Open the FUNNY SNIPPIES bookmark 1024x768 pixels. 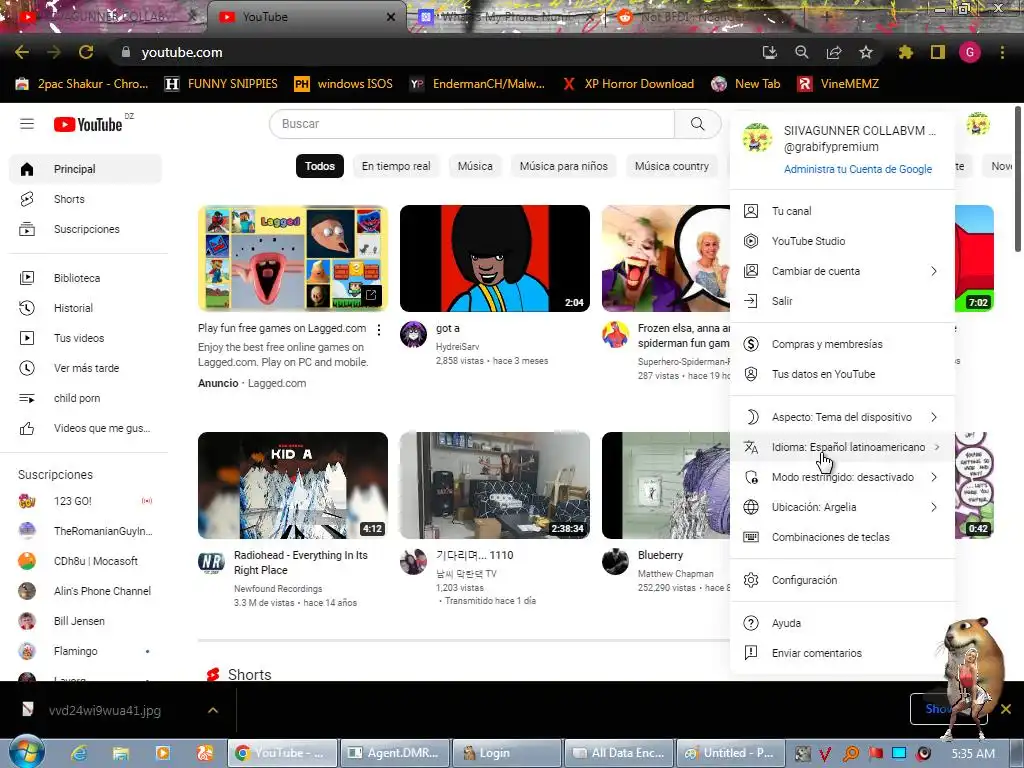(x=221, y=84)
